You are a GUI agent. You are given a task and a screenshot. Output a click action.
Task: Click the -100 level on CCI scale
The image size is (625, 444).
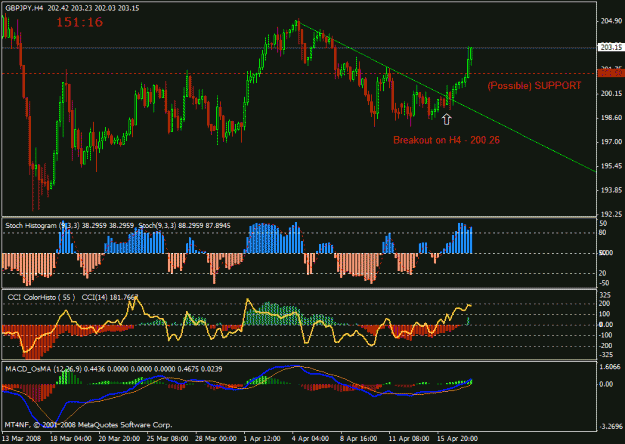point(605,335)
